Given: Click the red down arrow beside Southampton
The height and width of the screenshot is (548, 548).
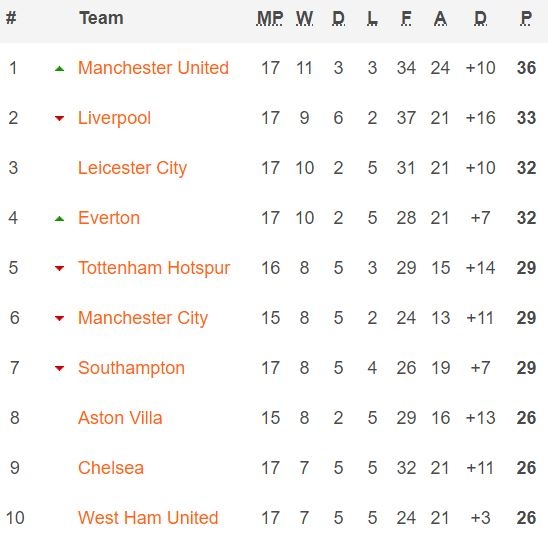Looking at the screenshot, I should coord(59,368).
